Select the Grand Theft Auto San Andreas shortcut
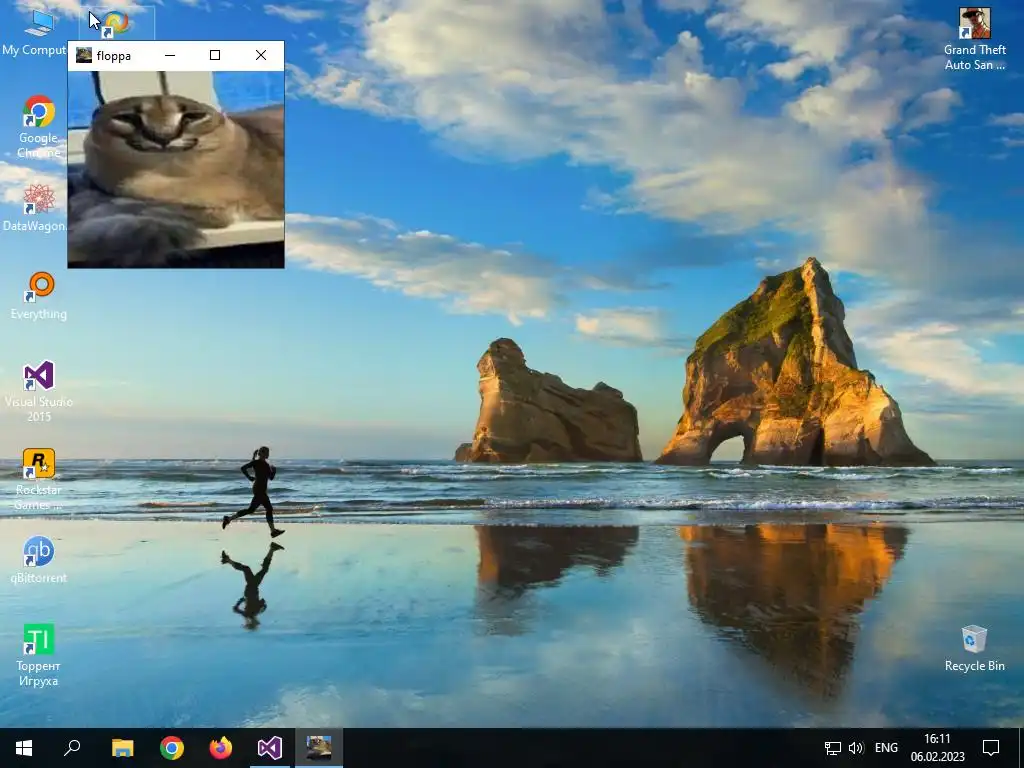The height and width of the screenshot is (768, 1024). [x=974, y=39]
